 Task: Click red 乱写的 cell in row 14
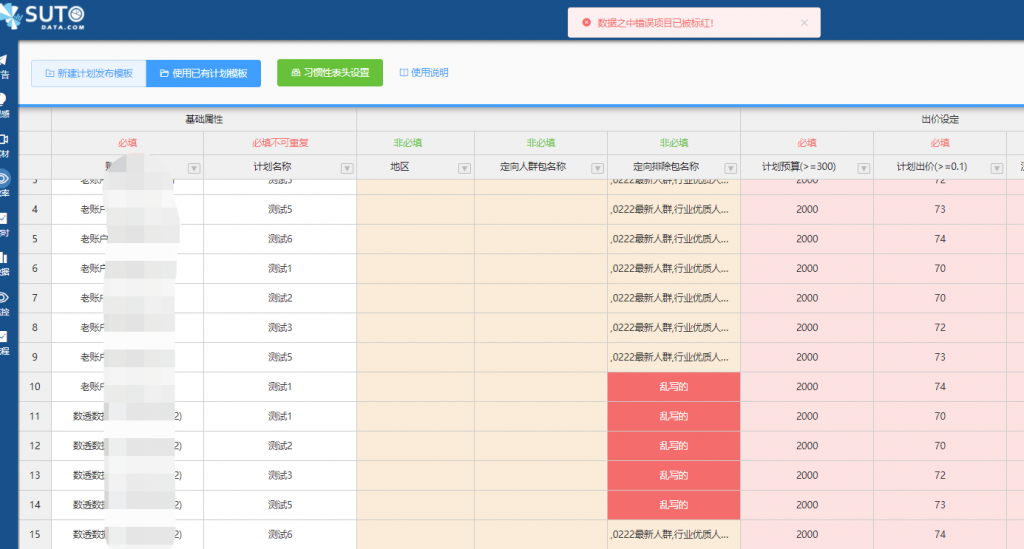674,505
